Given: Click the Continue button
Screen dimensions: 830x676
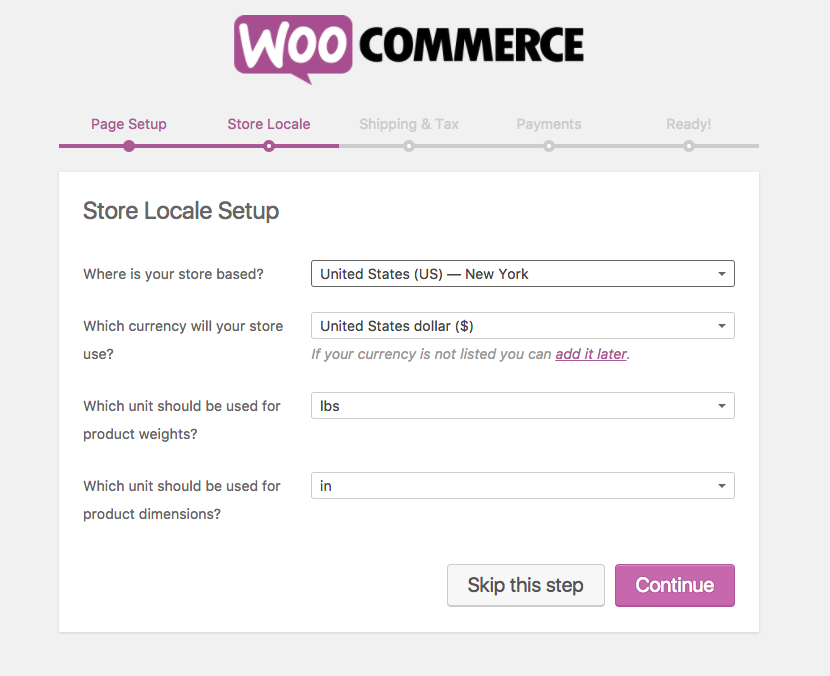Looking at the screenshot, I should pyautogui.click(x=675, y=585).
